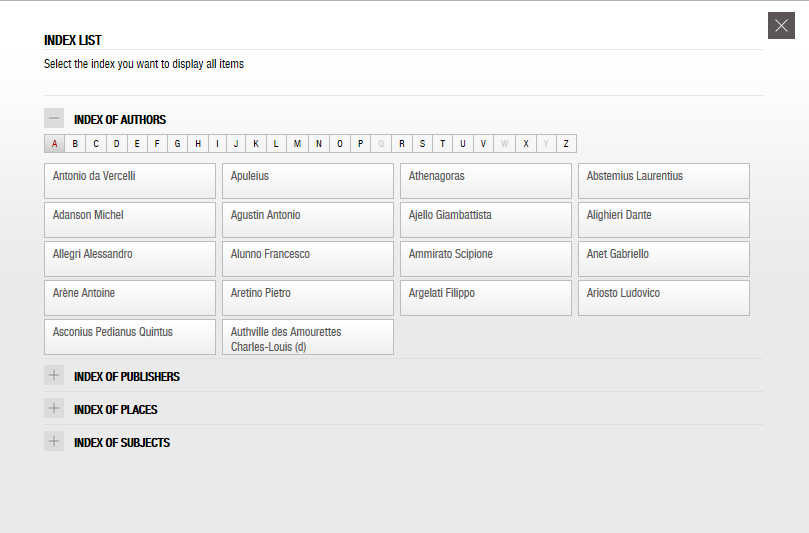Open the author Ammirato Scipione
Screen dimensions: 809x533
(x=486, y=259)
